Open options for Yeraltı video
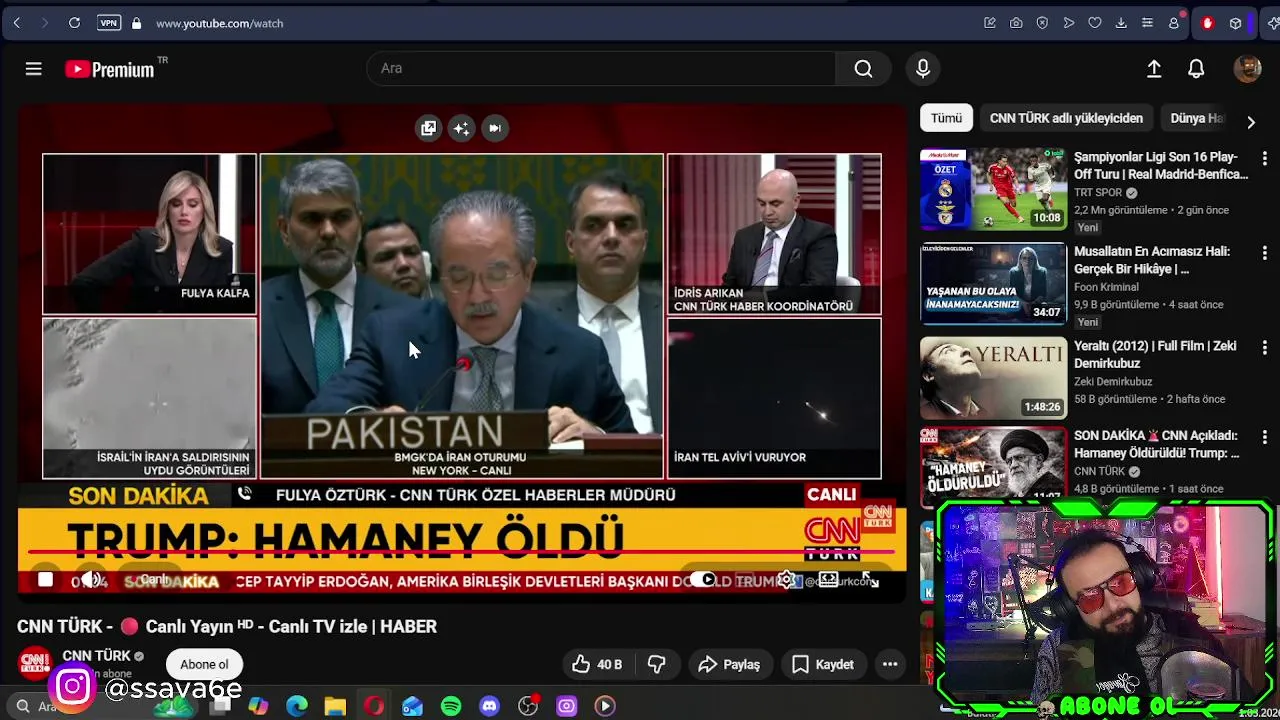Image resolution: width=1280 pixels, height=720 pixels. coord(1264,348)
